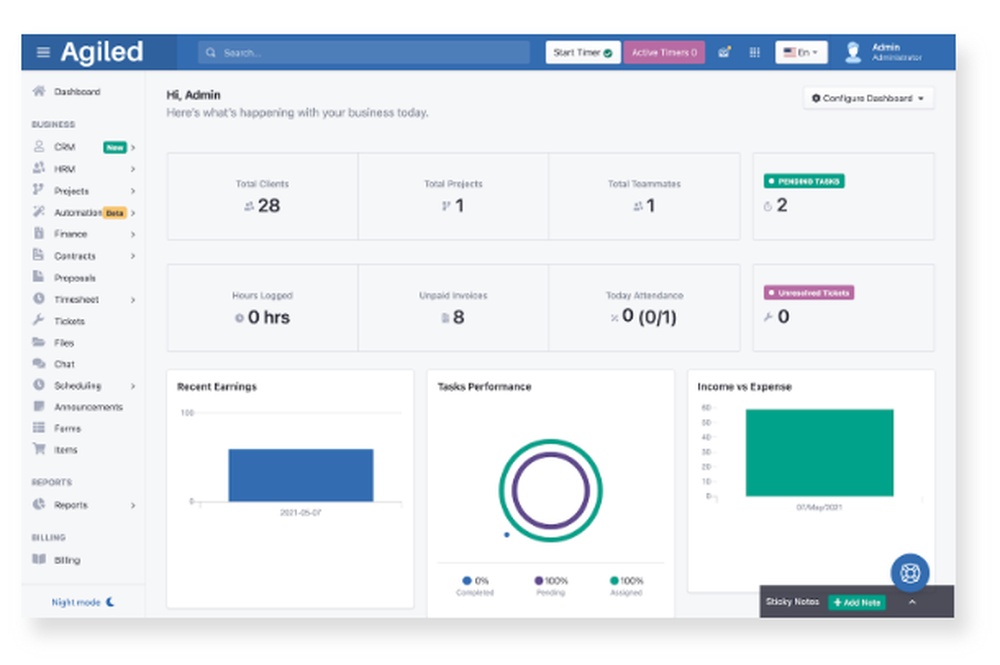Click the HRM people icon
Image resolution: width=1000 pixels, height=665 pixels.
click(39, 168)
